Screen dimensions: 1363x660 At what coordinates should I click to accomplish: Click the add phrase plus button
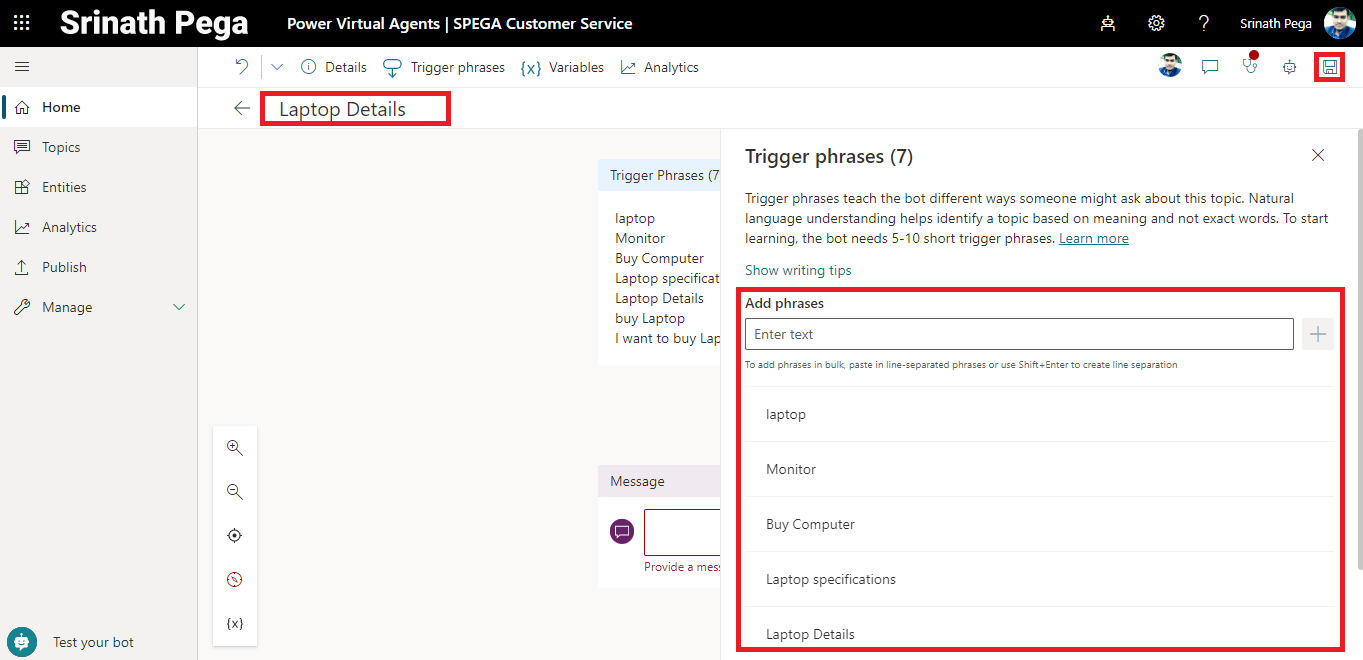tap(1318, 334)
